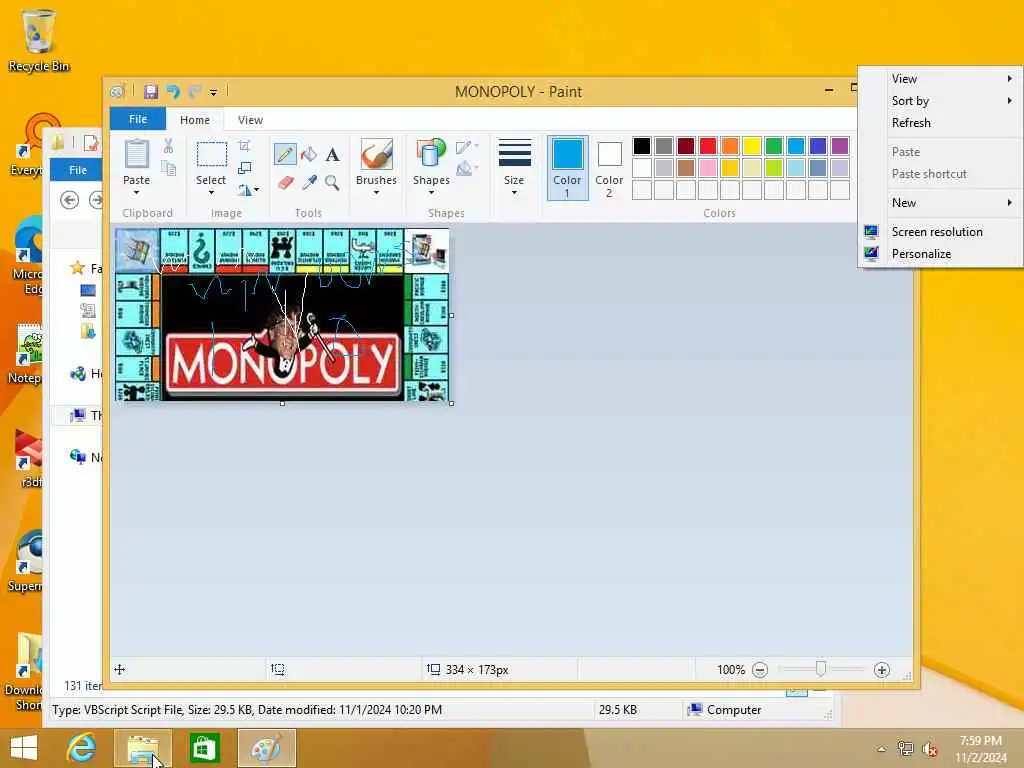Click the Copy icon in Clipboard group
Viewport: 1024px width, 768px height.
[168, 168]
